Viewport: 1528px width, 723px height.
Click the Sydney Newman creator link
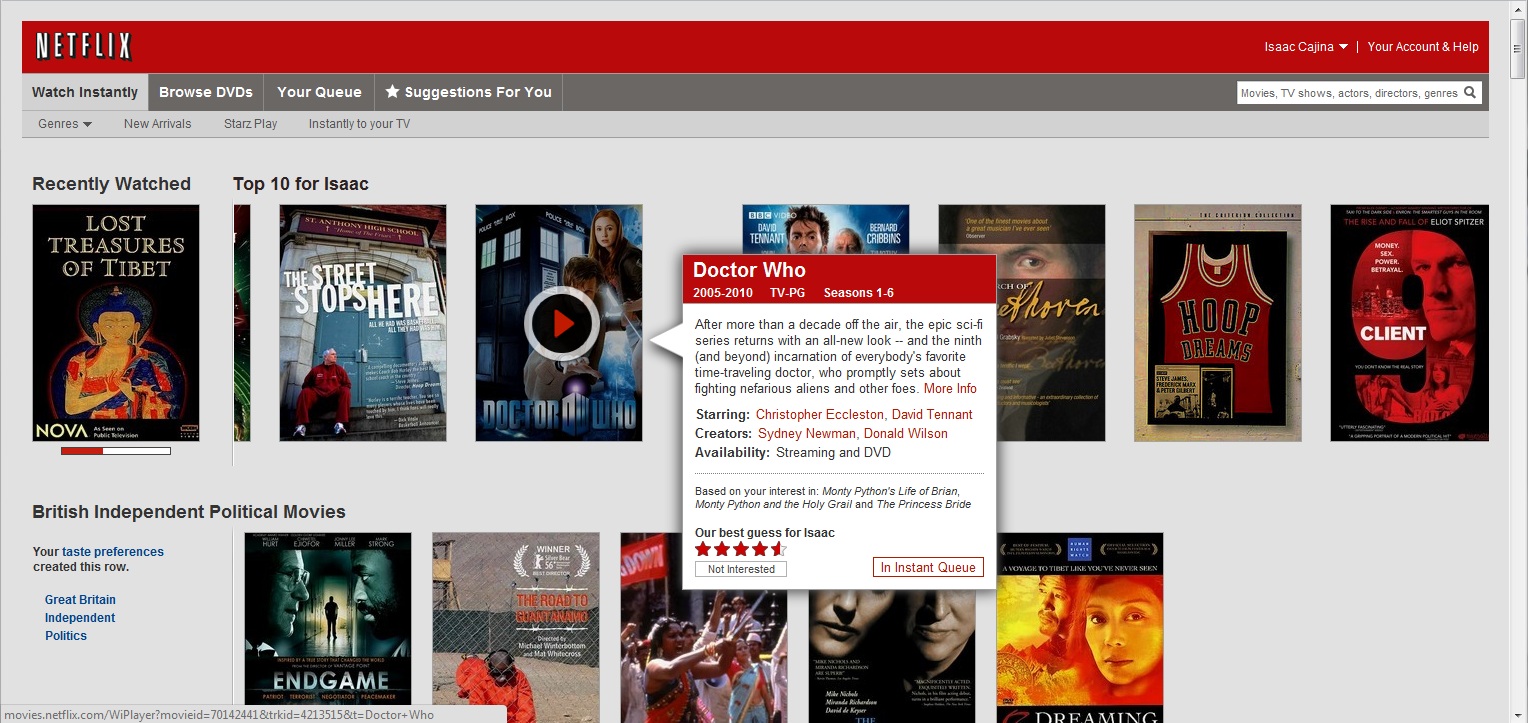coord(806,433)
